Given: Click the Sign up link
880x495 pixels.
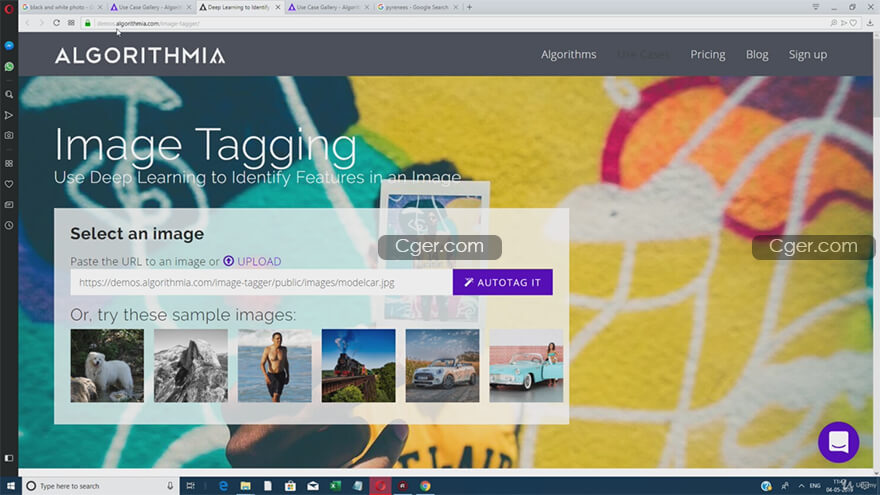Looking at the screenshot, I should (808, 54).
